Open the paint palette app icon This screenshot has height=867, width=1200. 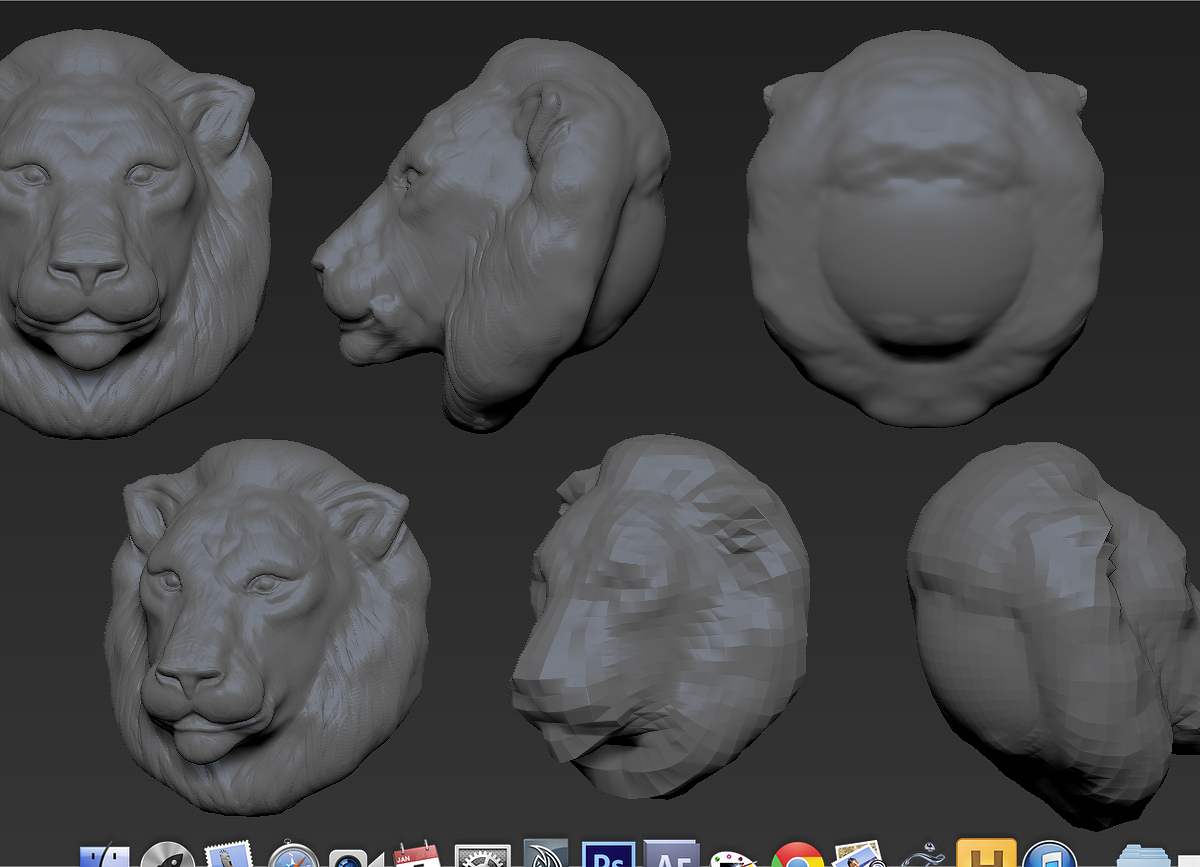(x=734, y=858)
